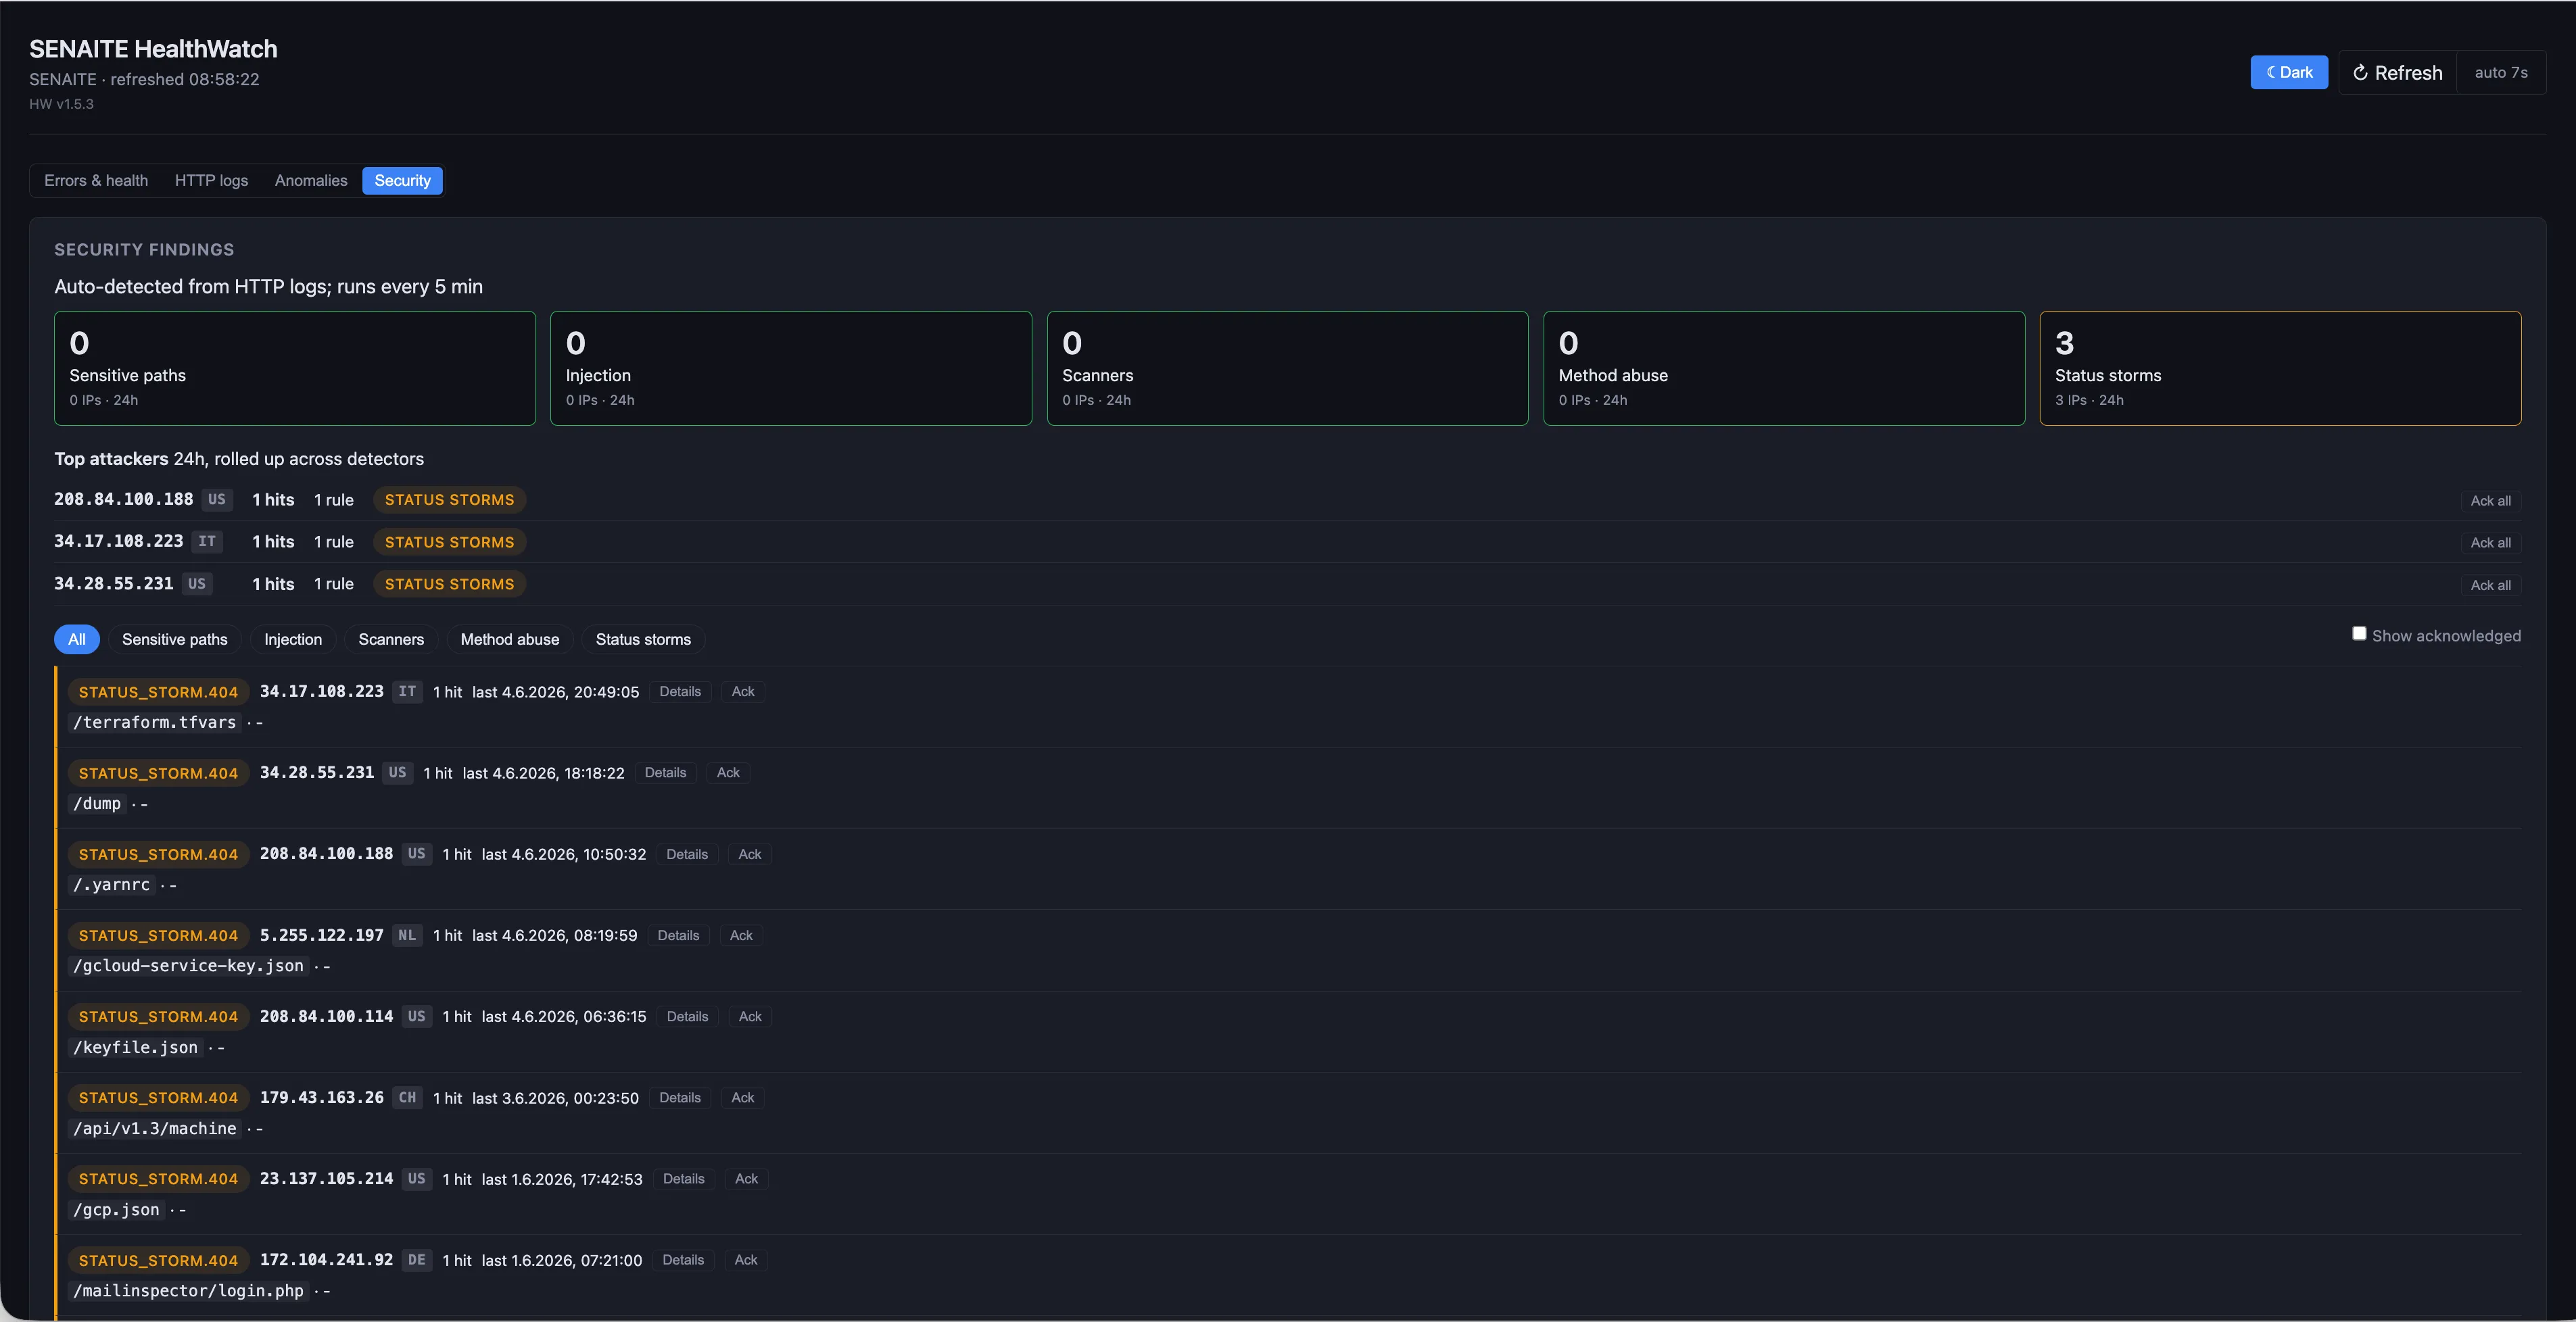Viewport: 2576px width, 1322px height.
Task: Open the Status storms summary card
Action: (x=2280, y=368)
